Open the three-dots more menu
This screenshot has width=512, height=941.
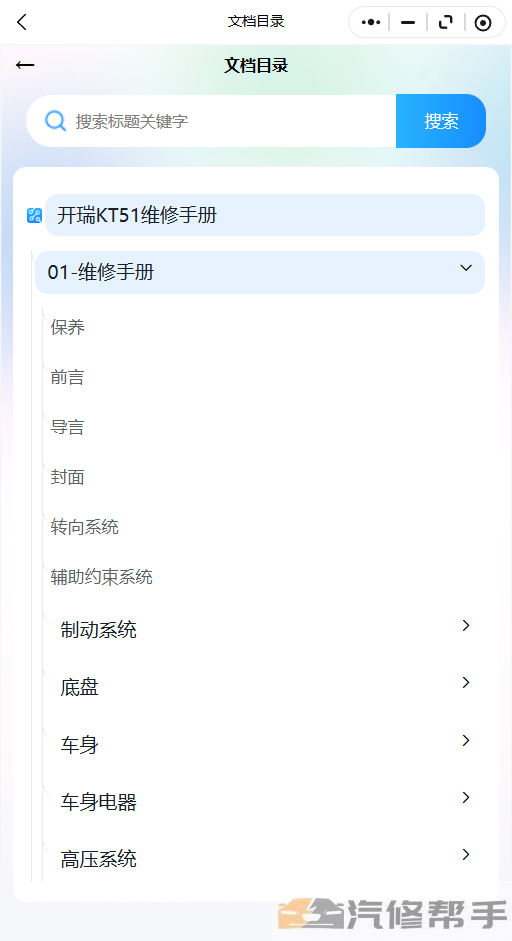[370, 22]
